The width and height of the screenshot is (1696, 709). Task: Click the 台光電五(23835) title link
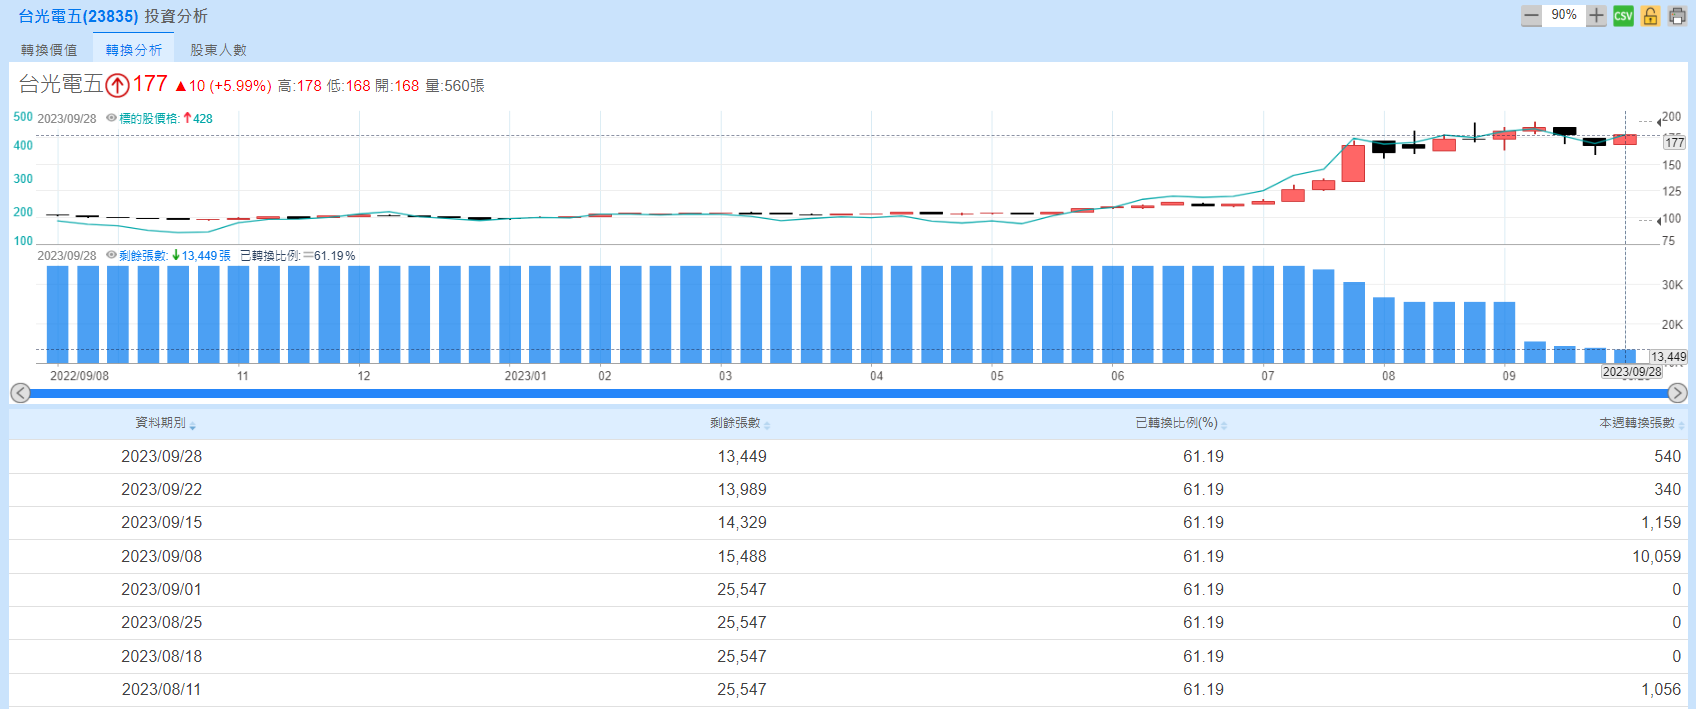tap(78, 16)
